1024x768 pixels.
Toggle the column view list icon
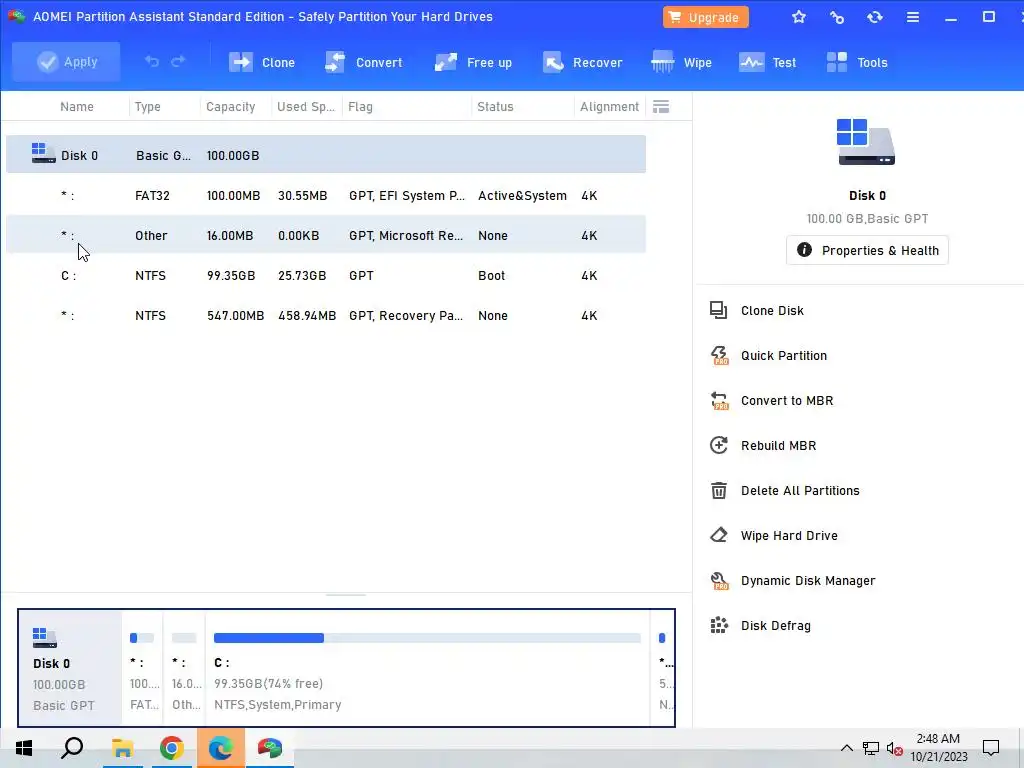[x=661, y=106]
